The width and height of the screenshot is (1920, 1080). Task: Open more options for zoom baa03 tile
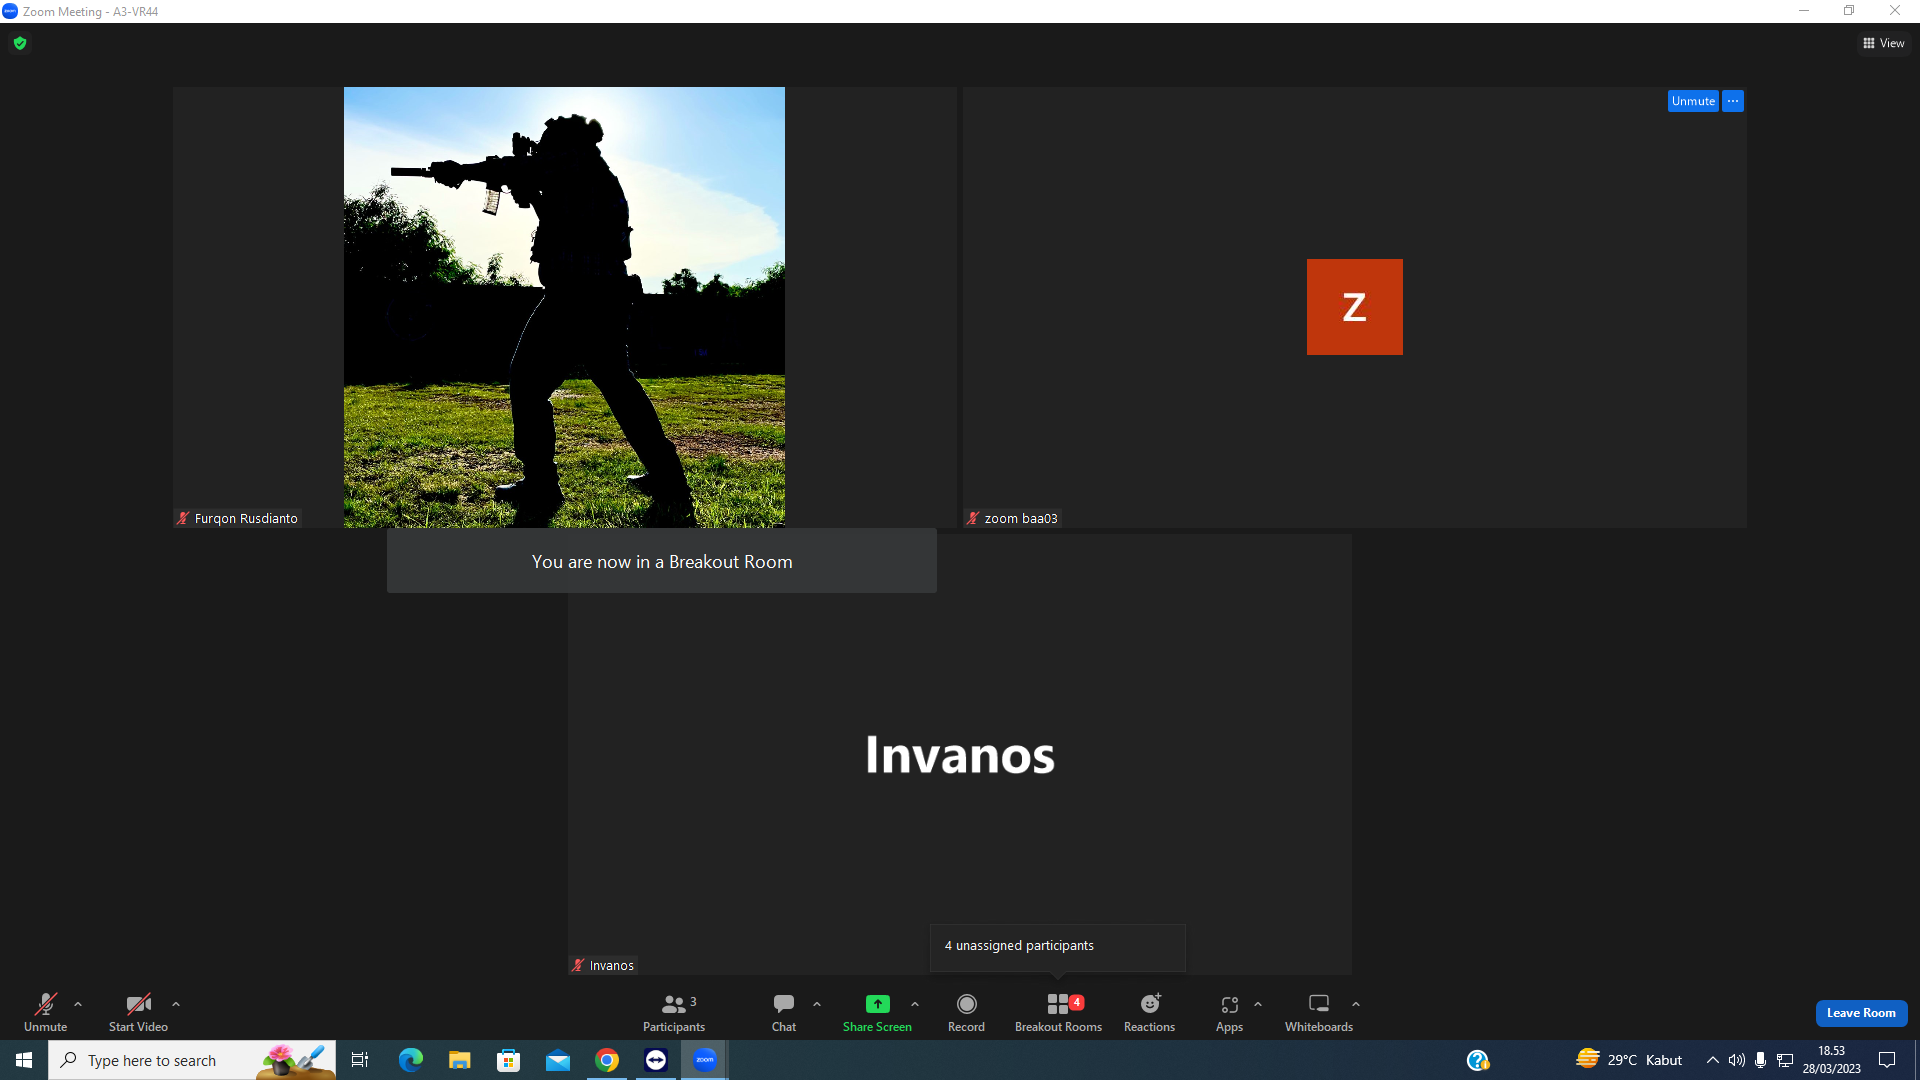click(1733, 101)
